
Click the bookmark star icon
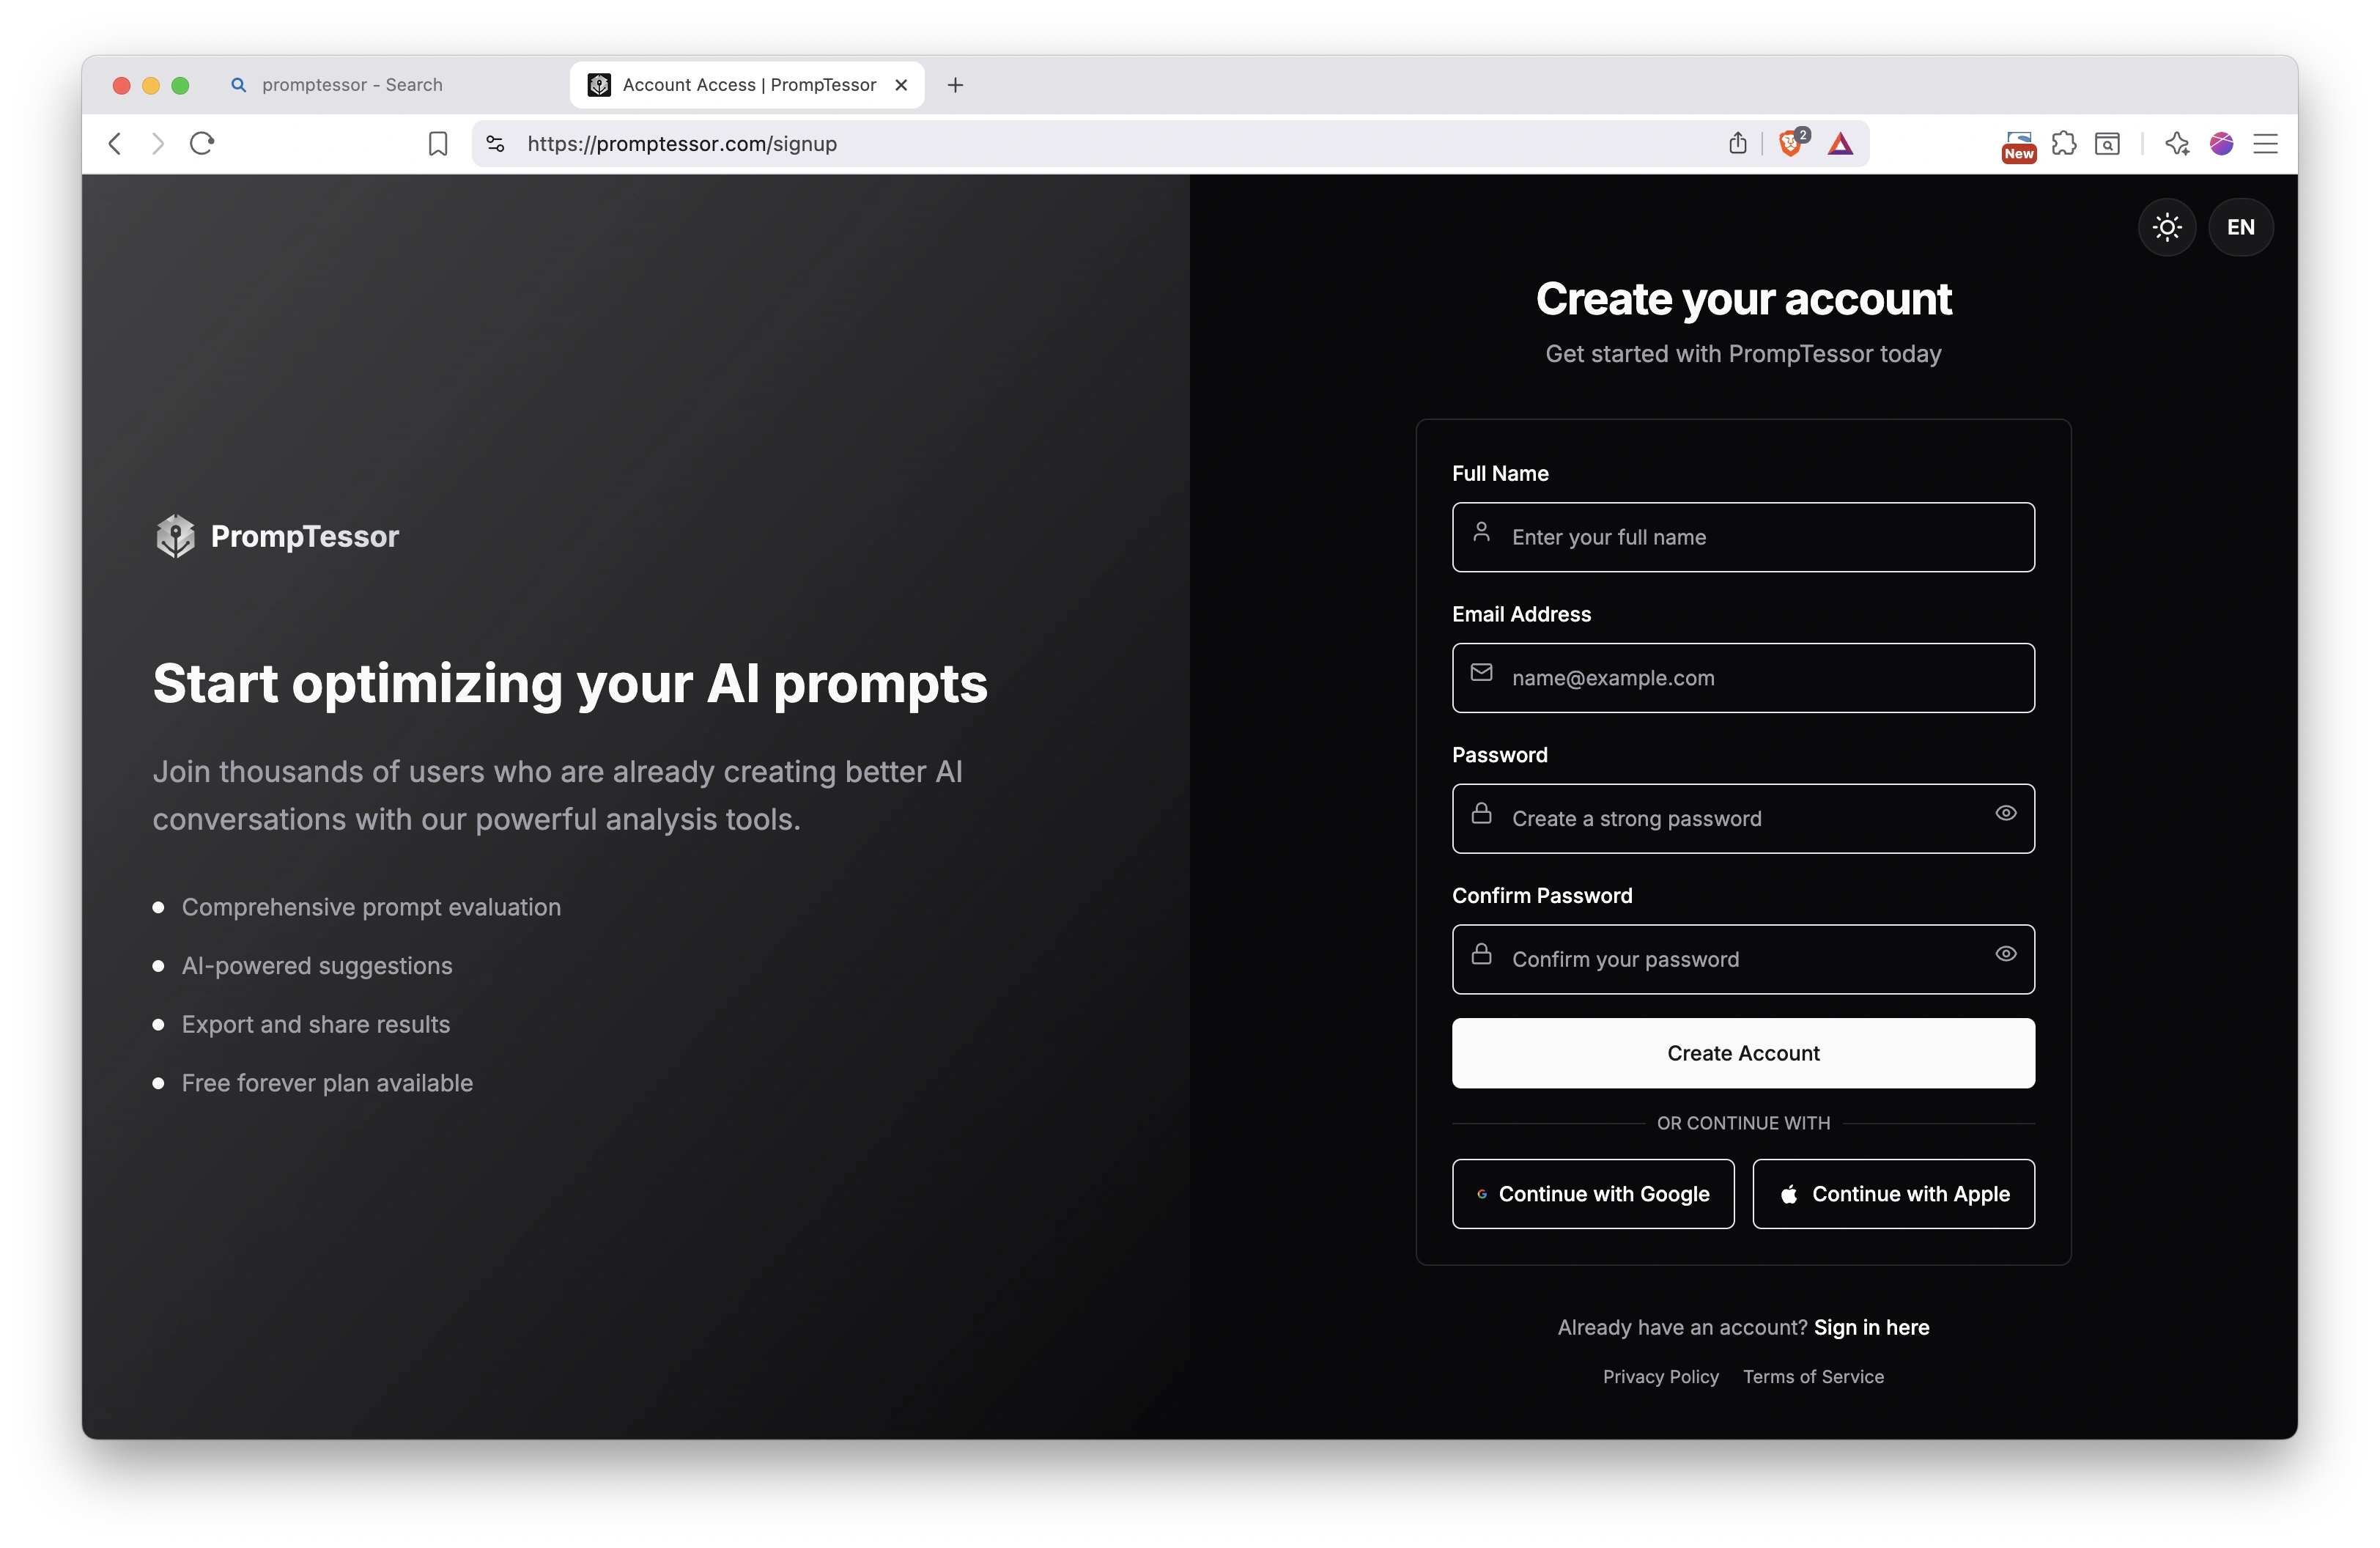point(437,143)
